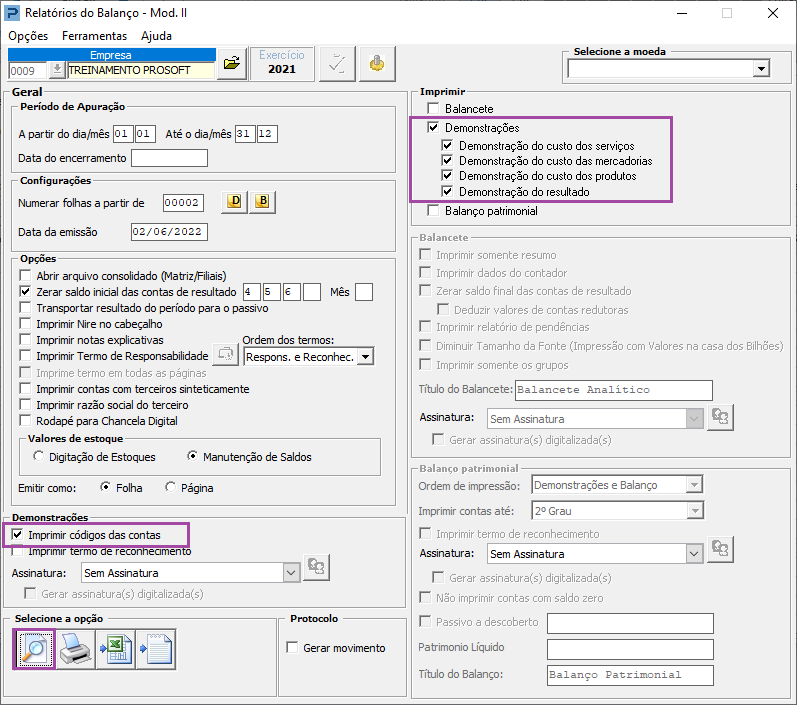Toggle Demonstração do custo dos produtos
The image size is (797, 705).
(447, 176)
